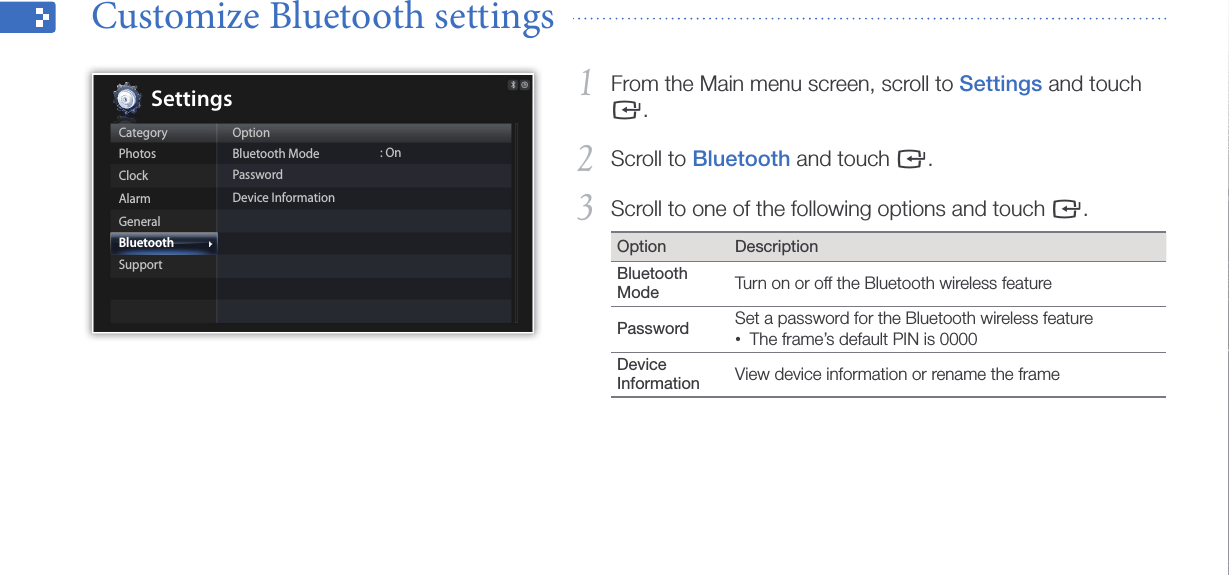The height and width of the screenshot is (575, 1229).
Task: Open Device Information in Settings screen
Action: tap(284, 198)
